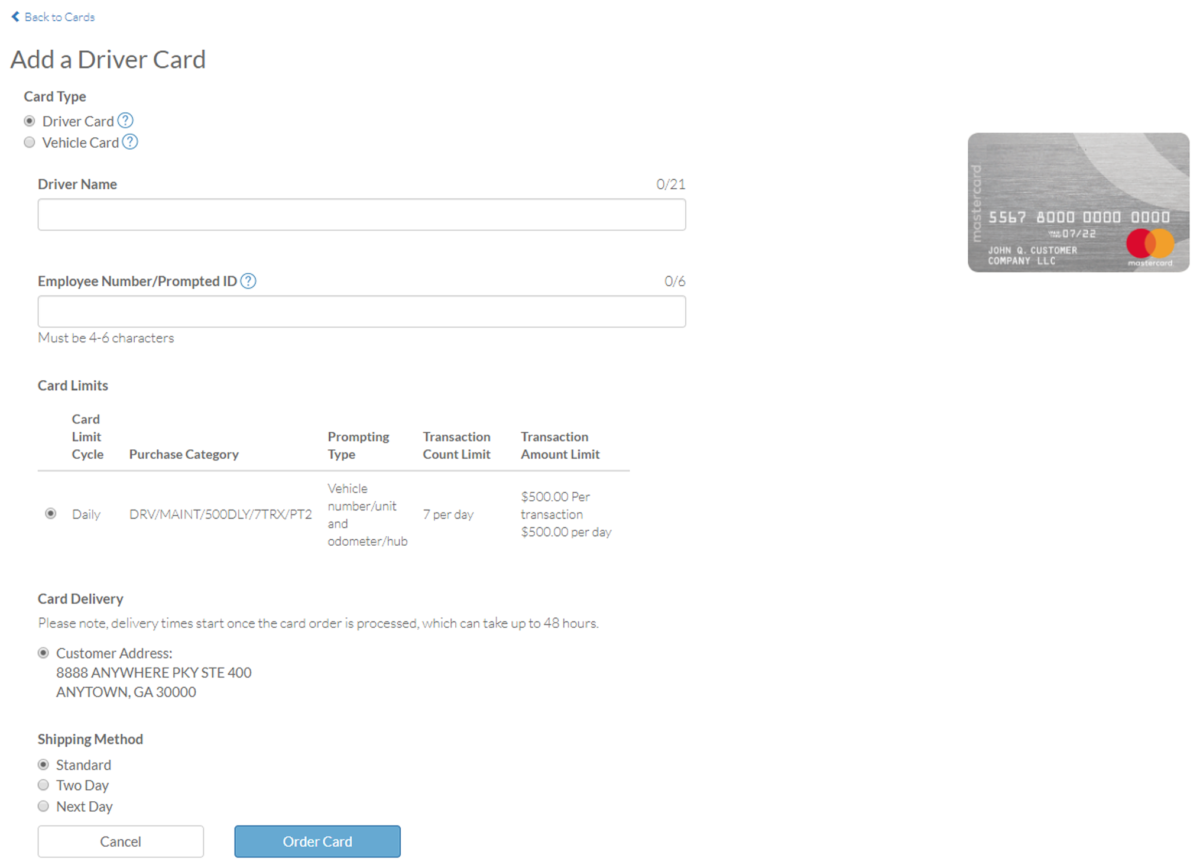Select the Vehicle Card option
This screenshot has height=868, width=1200.
[x=29, y=142]
